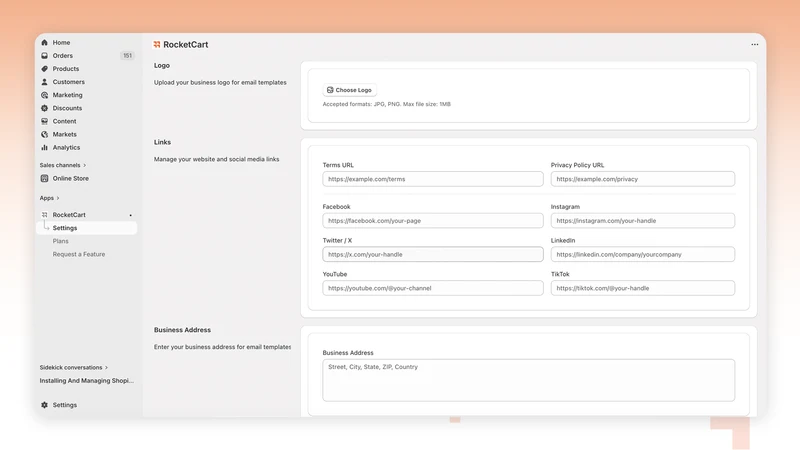The height and width of the screenshot is (450, 800).
Task: Open Request a Feature link
Action: point(79,254)
